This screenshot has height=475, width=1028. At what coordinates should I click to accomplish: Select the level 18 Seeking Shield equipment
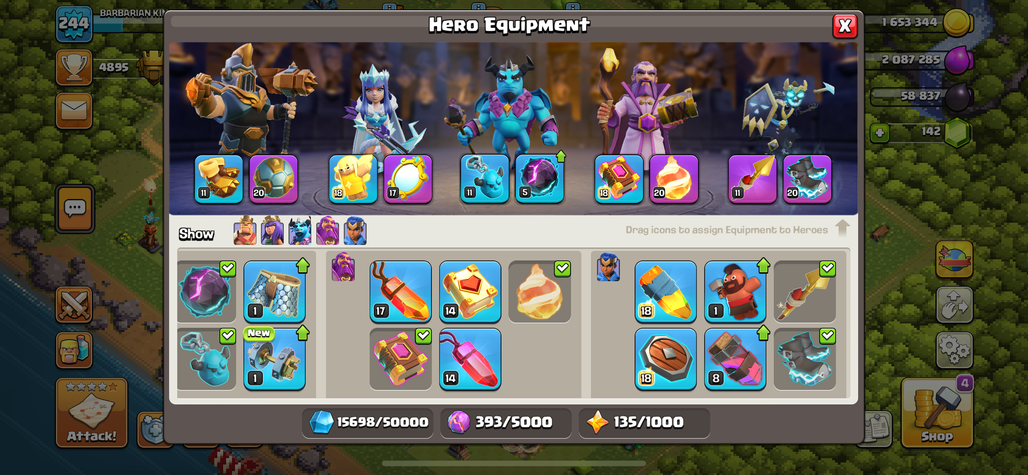[x=665, y=359]
